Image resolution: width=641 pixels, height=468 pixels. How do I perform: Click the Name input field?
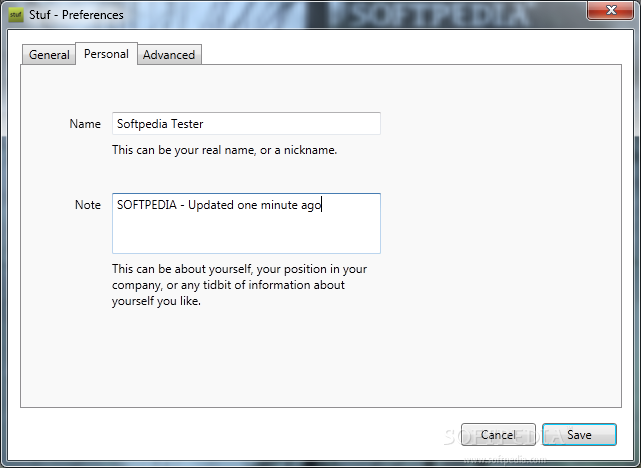coord(246,123)
